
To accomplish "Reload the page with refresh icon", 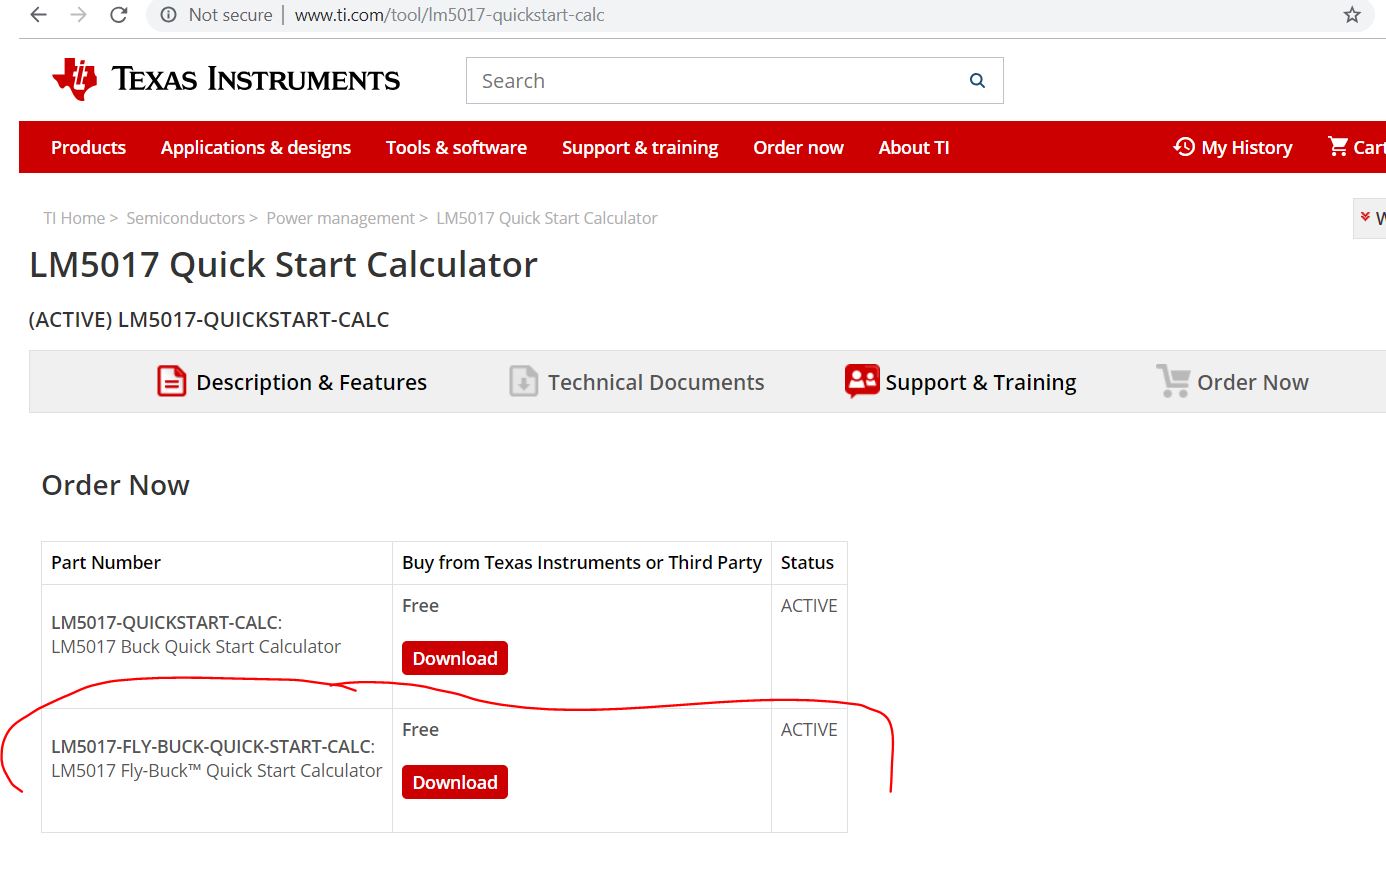I will coord(118,15).
